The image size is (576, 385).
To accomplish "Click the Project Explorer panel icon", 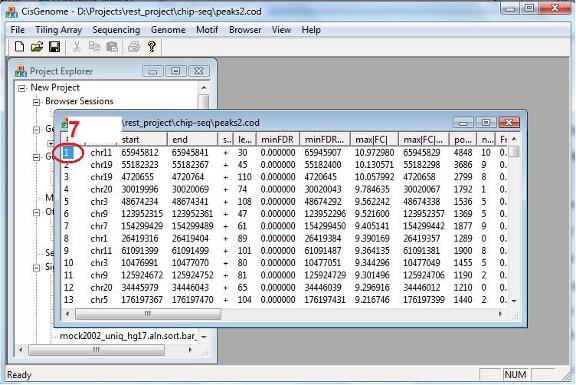I will pos(21,71).
